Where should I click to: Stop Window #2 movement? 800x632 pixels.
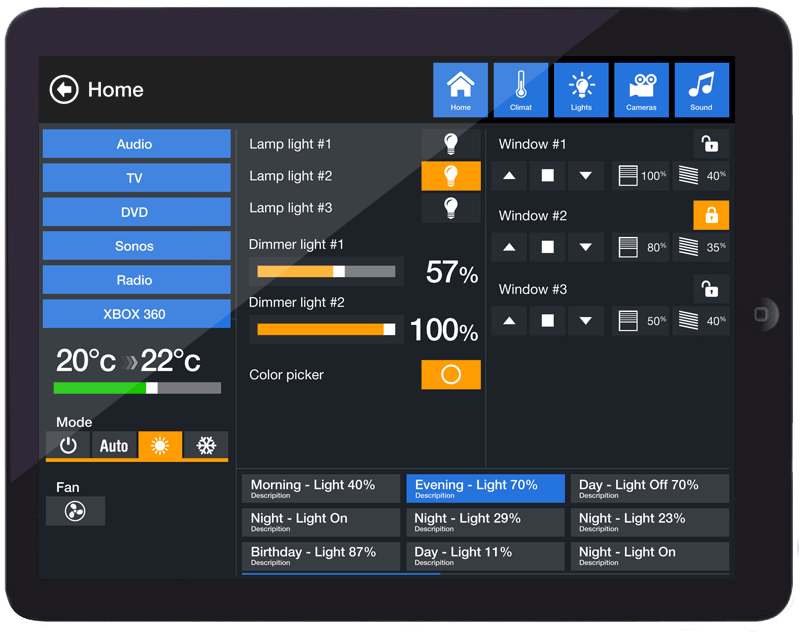click(x=547, y=247)
